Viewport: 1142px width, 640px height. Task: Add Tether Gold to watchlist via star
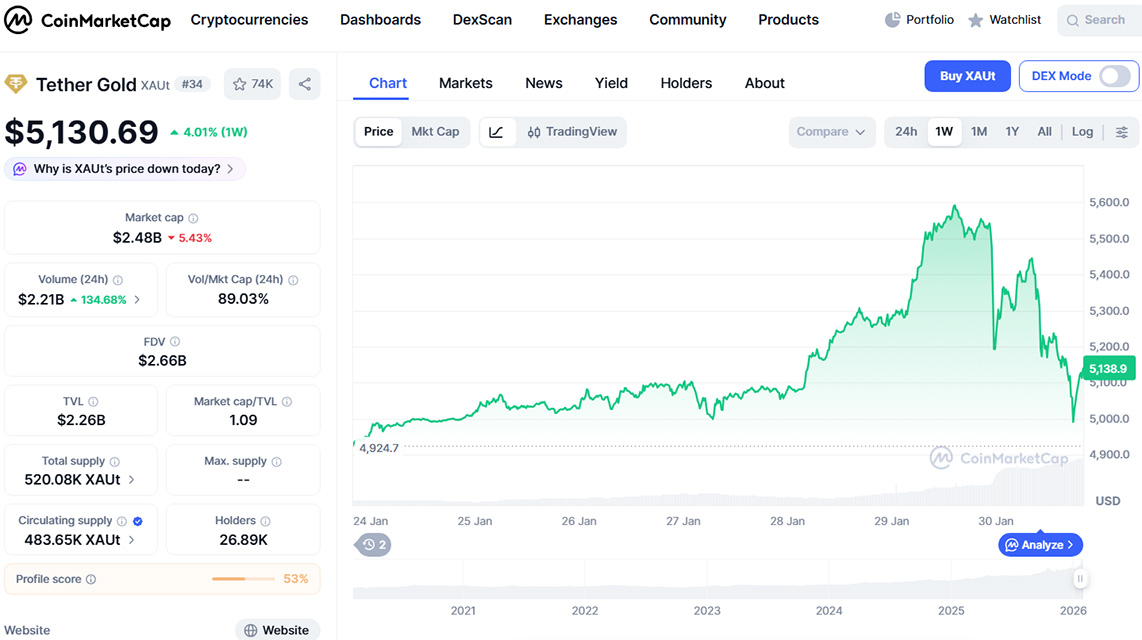point(252,84)
